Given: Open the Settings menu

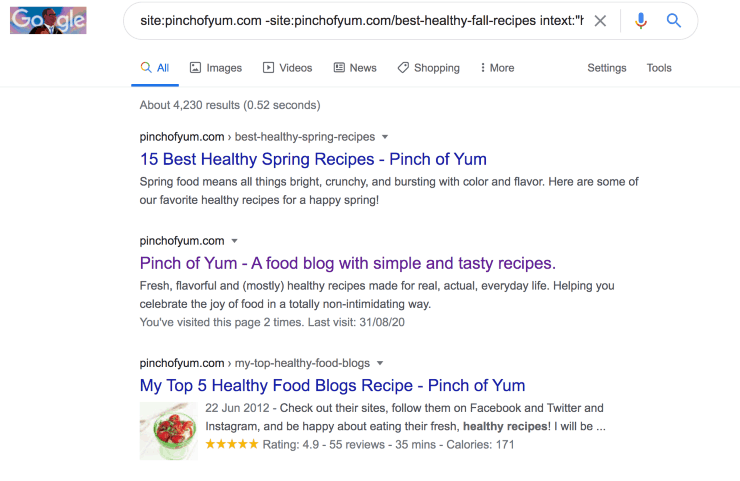Looking at the screenshot, I should click(x=606, y=68).
